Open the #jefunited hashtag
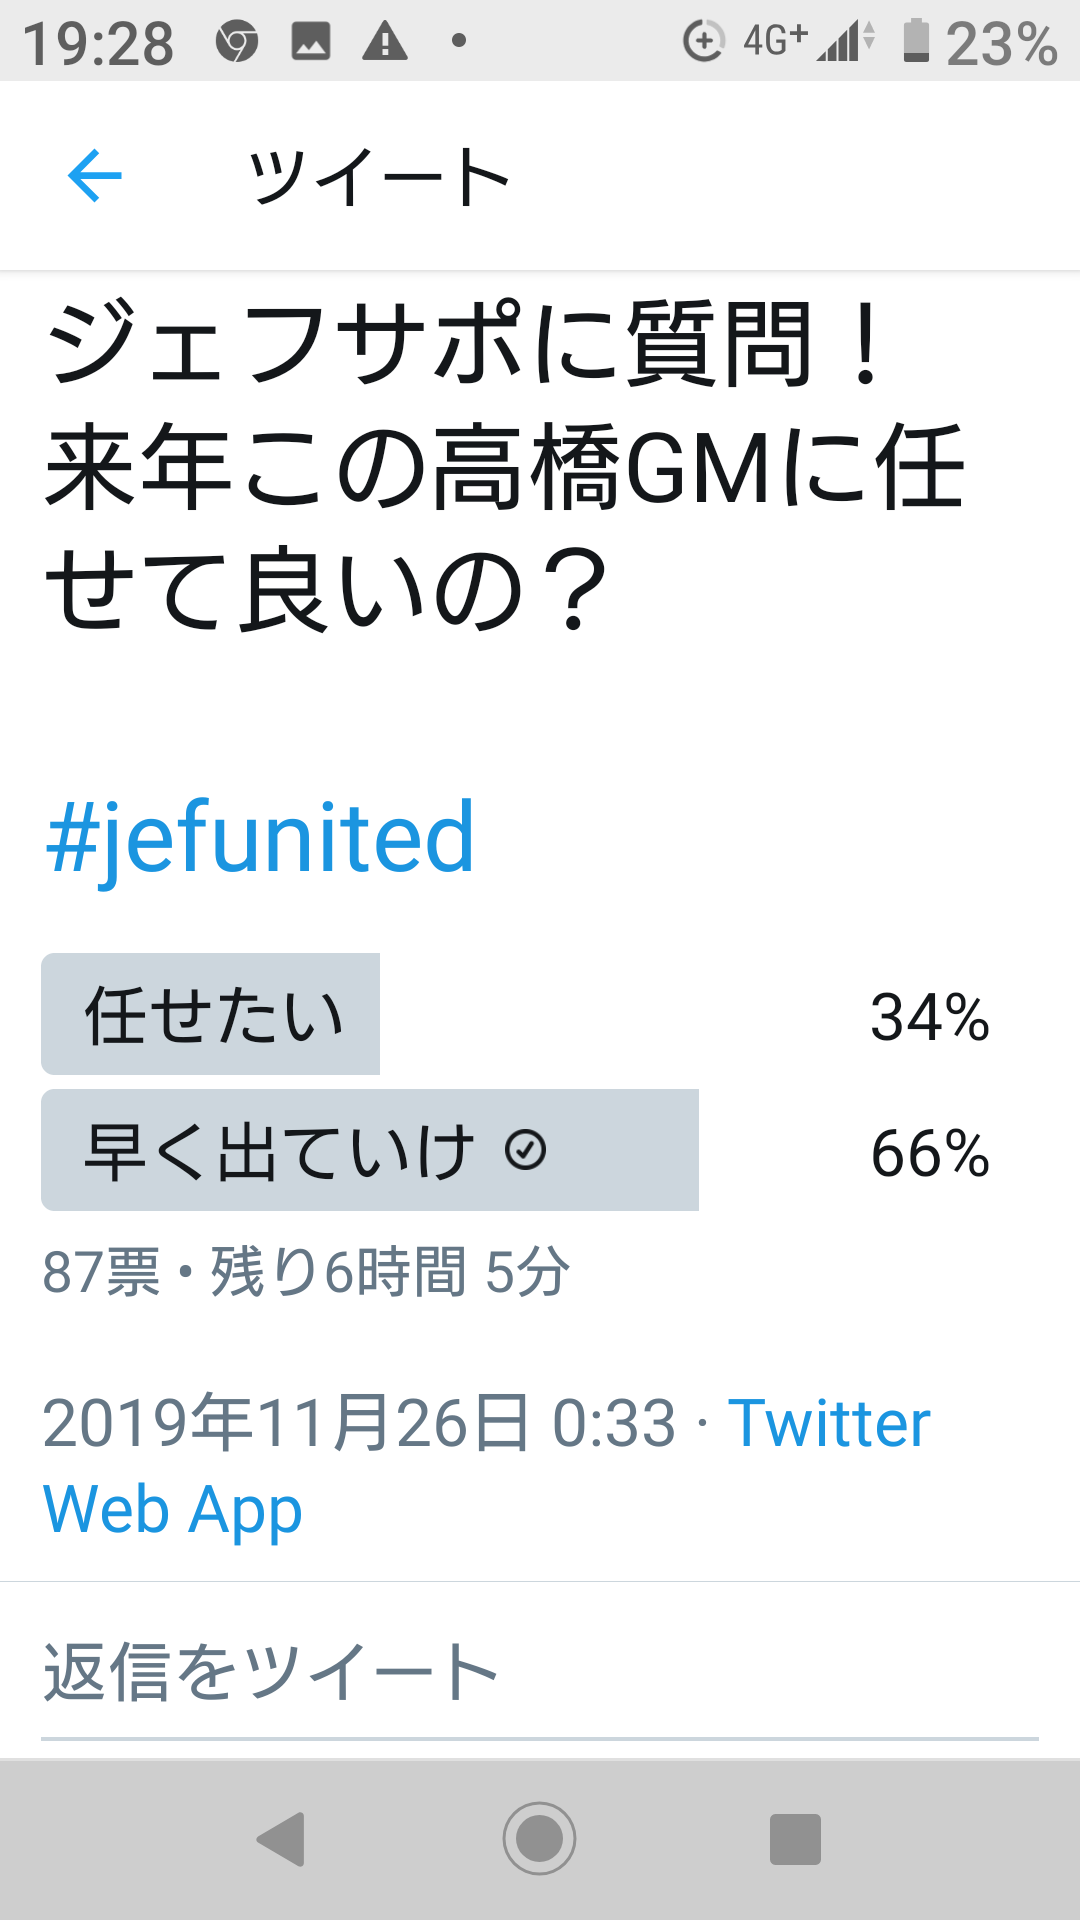 [260, 838]
